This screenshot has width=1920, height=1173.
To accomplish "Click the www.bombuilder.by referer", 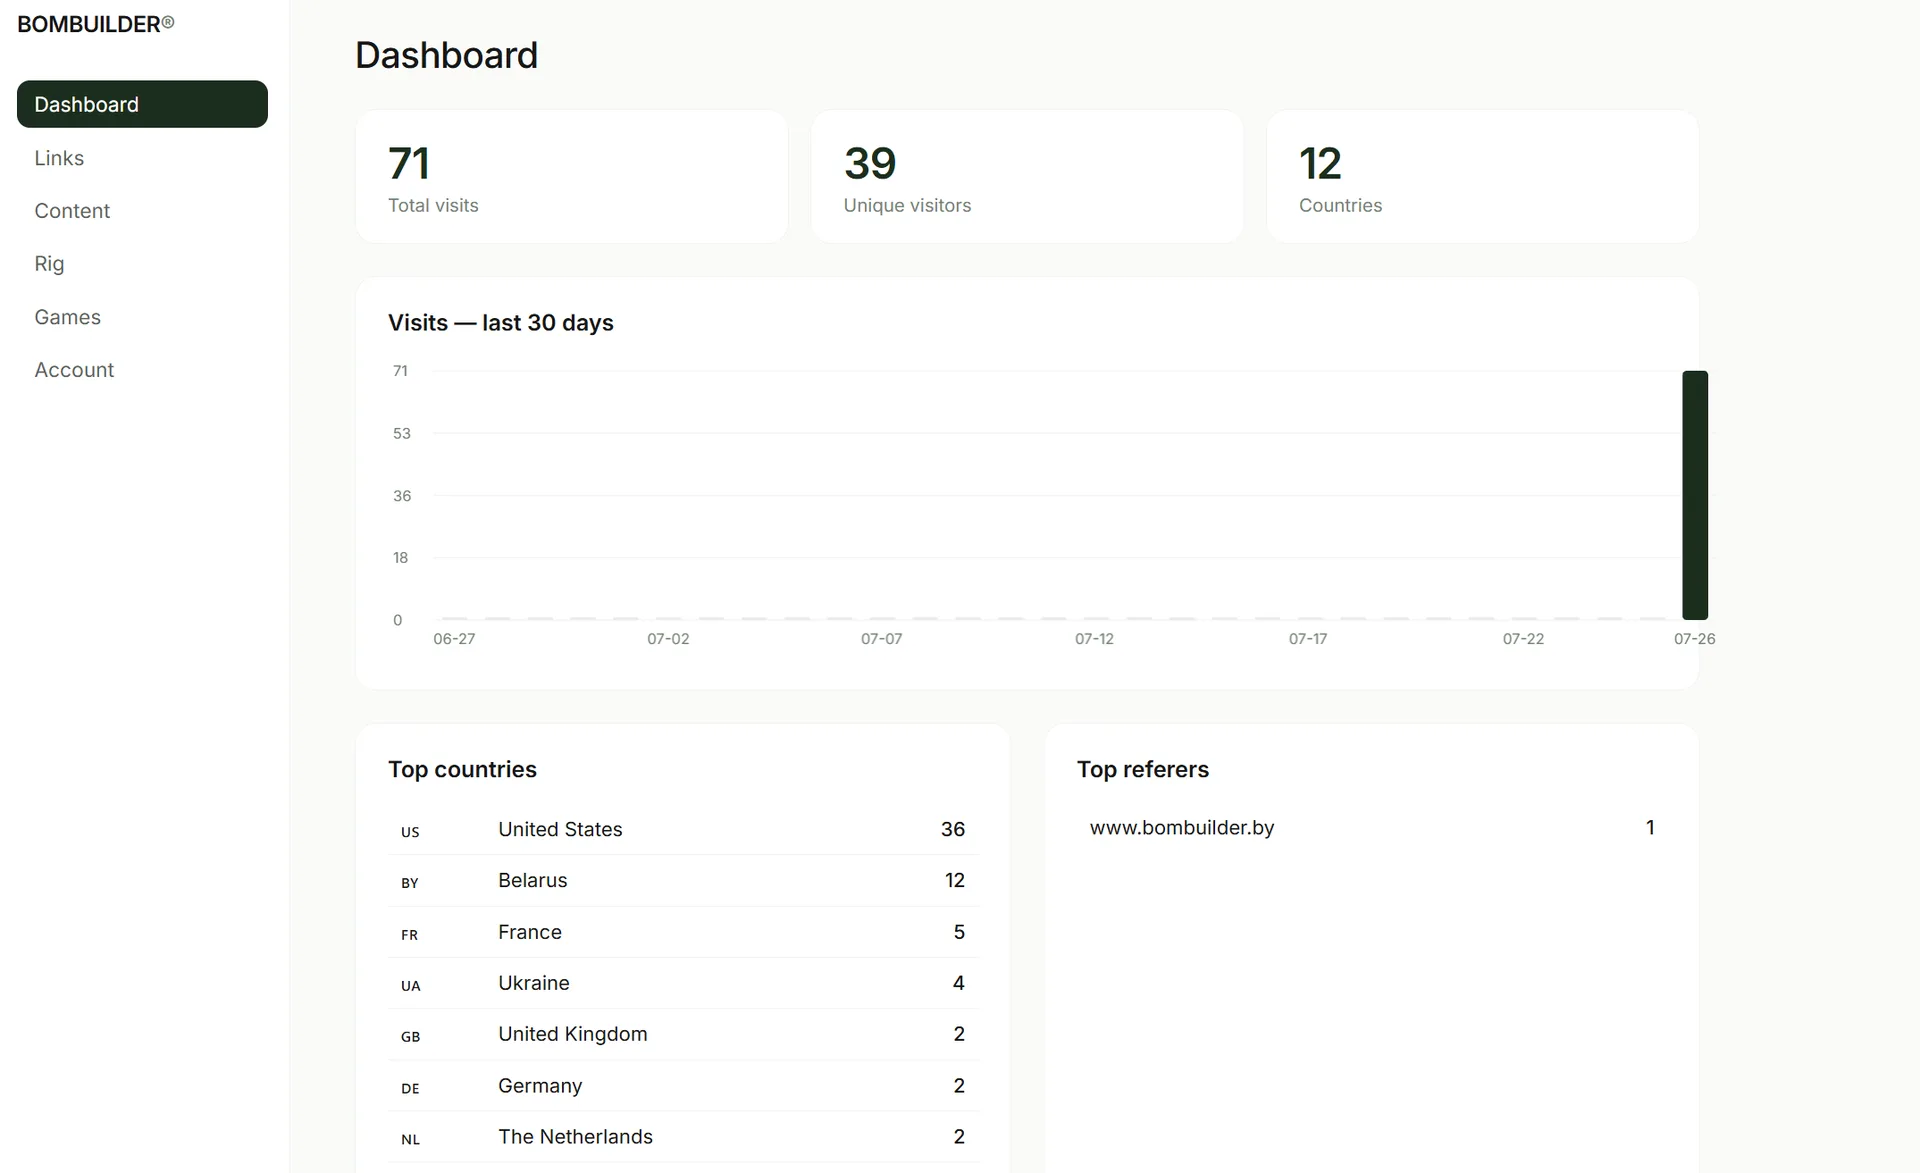I will point(1182,828).
